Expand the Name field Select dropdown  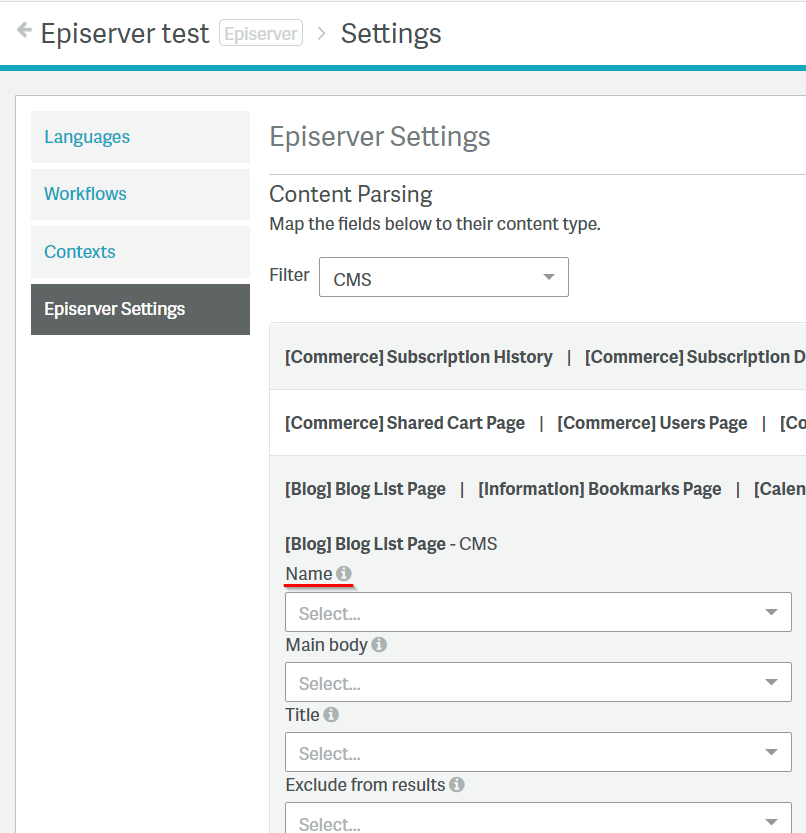tap(537, 613)
